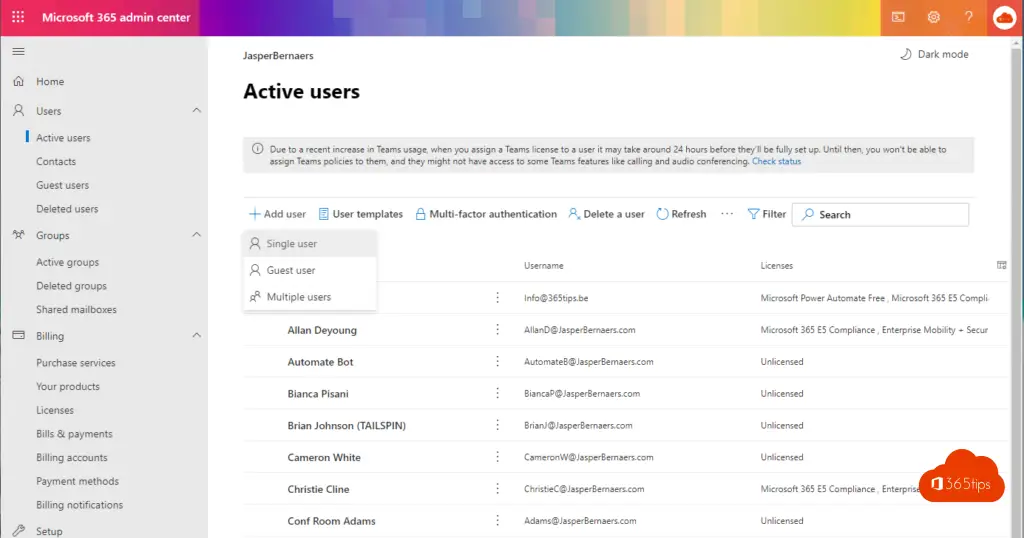Click the Choose columns icon
1024x538 pixels.
[1001, 265]
